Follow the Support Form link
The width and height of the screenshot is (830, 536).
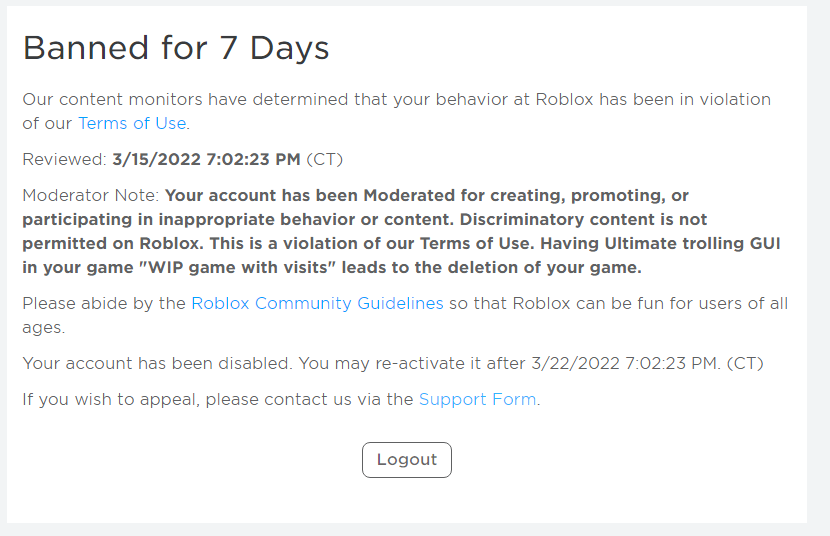(x=478, y=400)
